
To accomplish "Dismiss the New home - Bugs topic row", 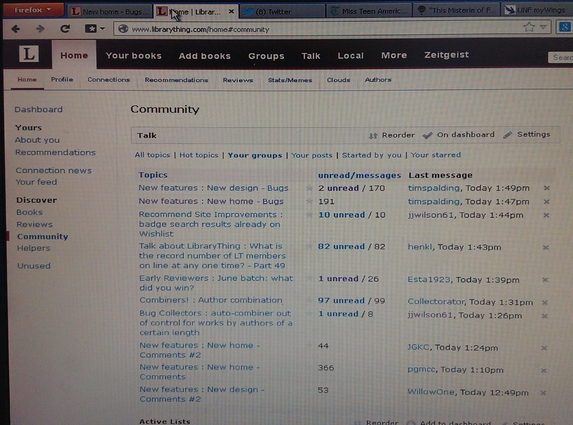I will tap(546, 201).
